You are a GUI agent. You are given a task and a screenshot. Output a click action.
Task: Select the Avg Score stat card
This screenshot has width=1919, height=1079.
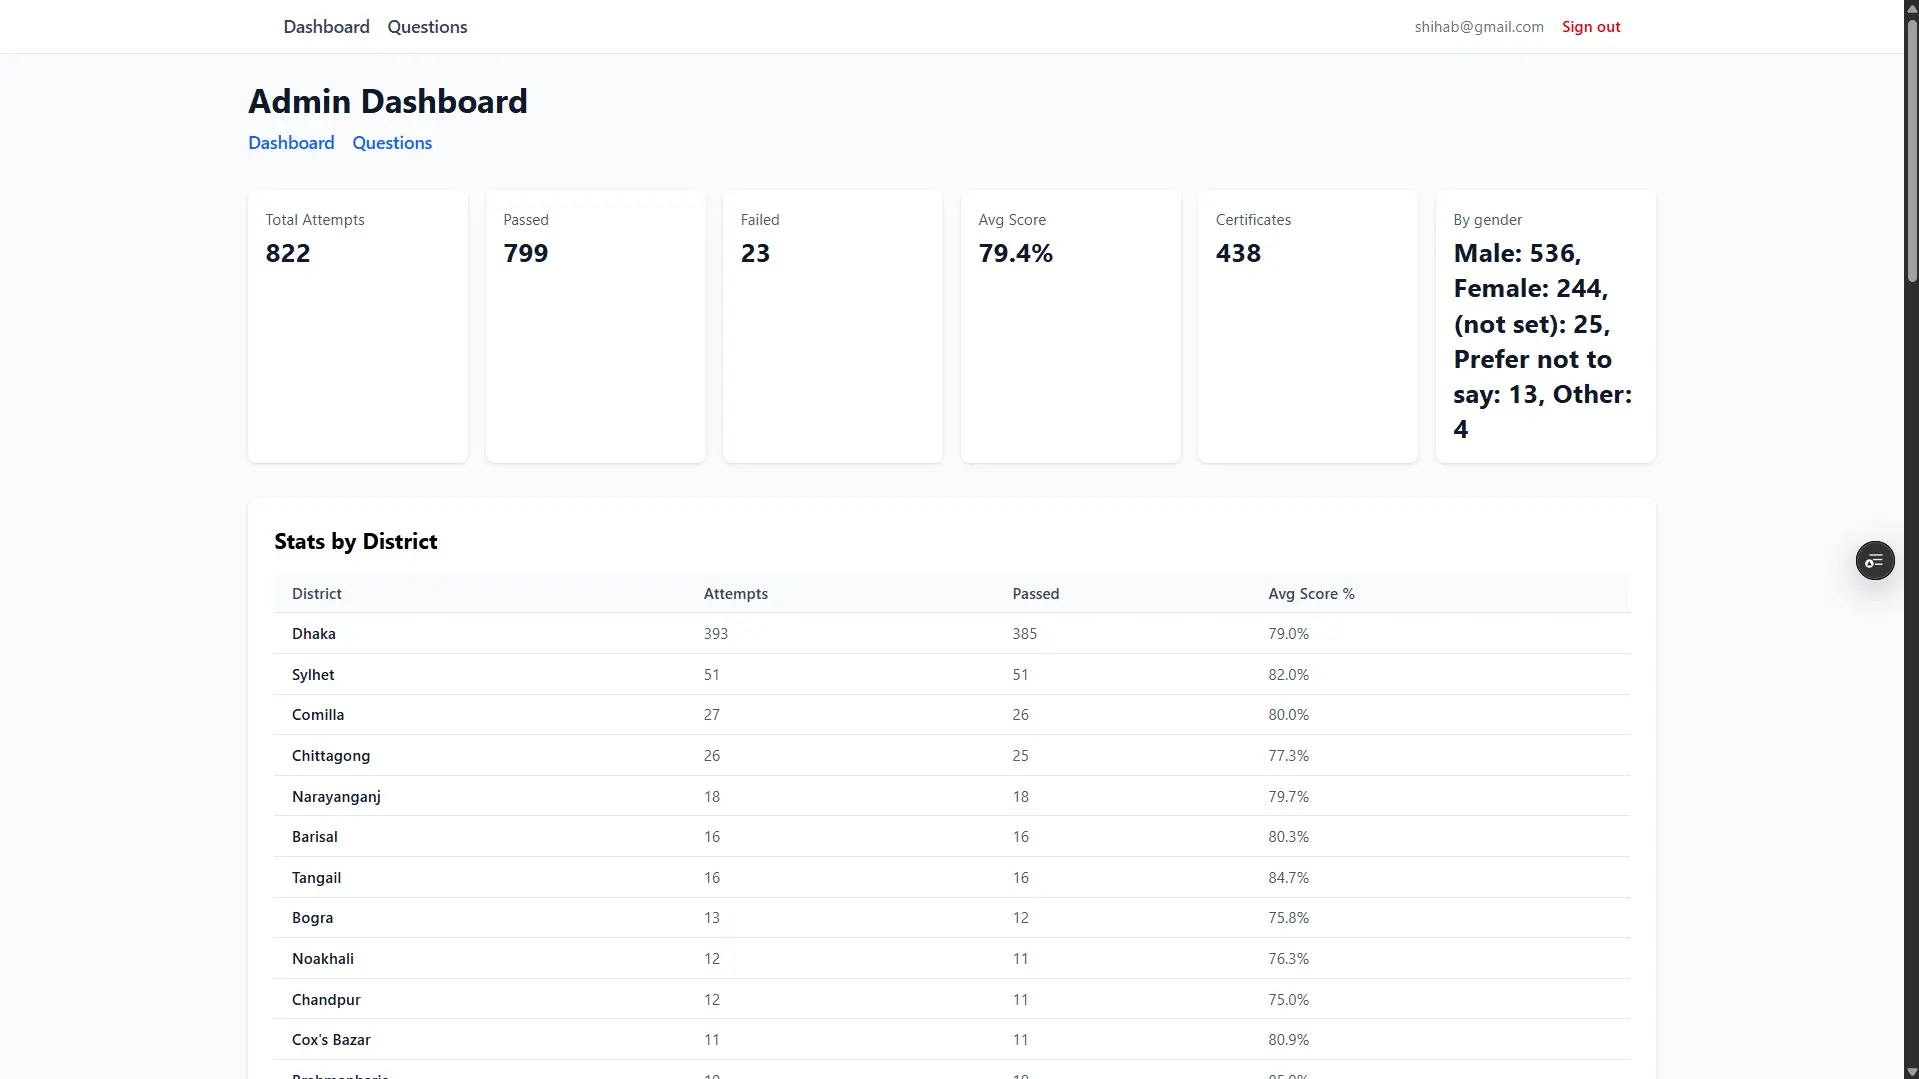pyautogui.click(x=1070, y=326)
